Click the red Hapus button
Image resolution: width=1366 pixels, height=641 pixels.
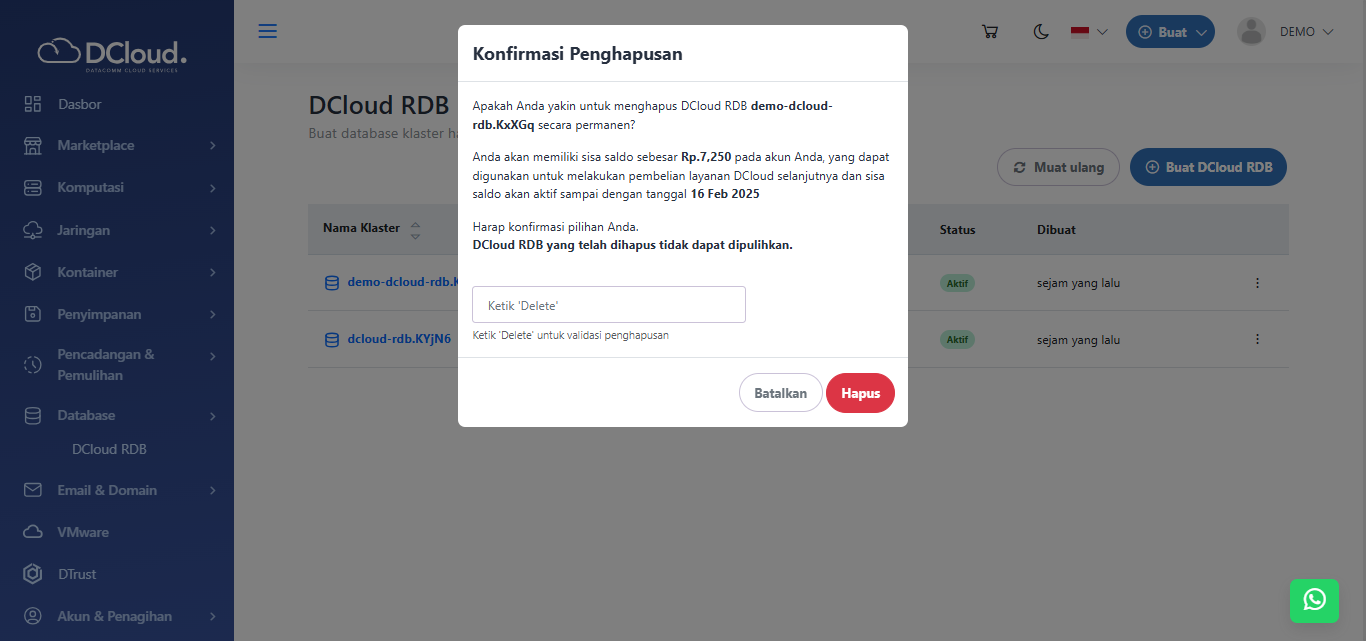[x=860, y=393]
